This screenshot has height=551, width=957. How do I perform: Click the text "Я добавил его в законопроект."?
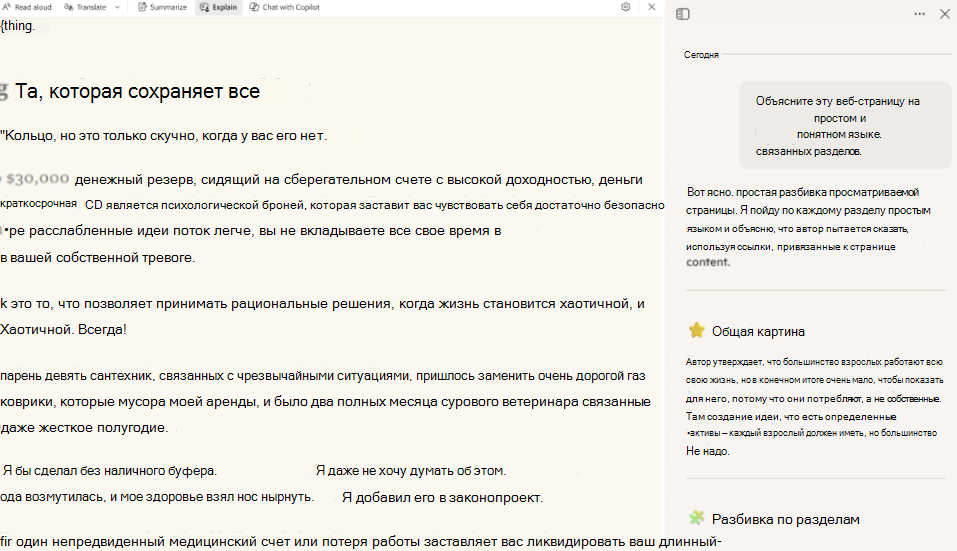pos(442,497)
